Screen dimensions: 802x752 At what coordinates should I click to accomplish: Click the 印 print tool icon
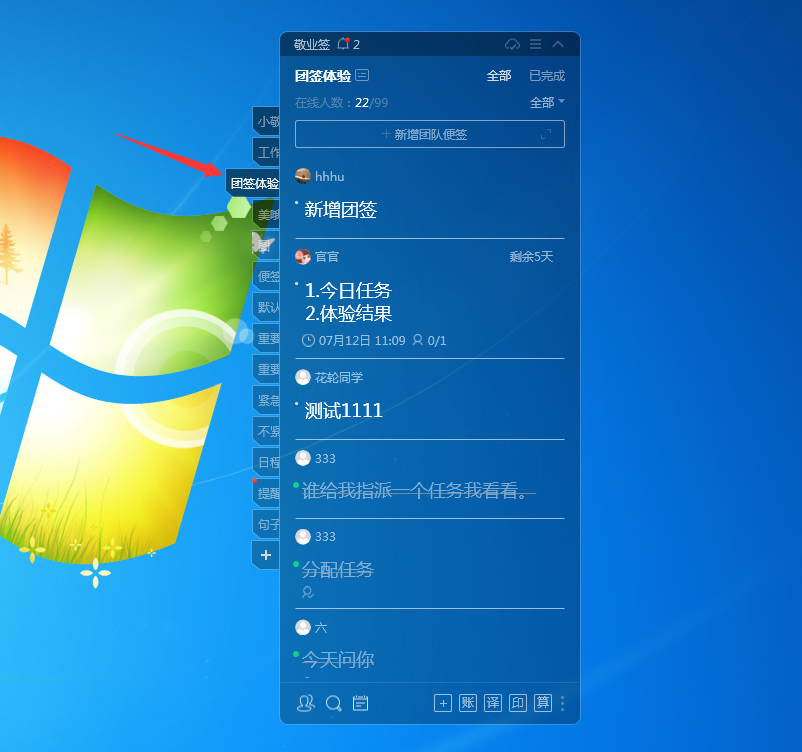click(518, 703)
